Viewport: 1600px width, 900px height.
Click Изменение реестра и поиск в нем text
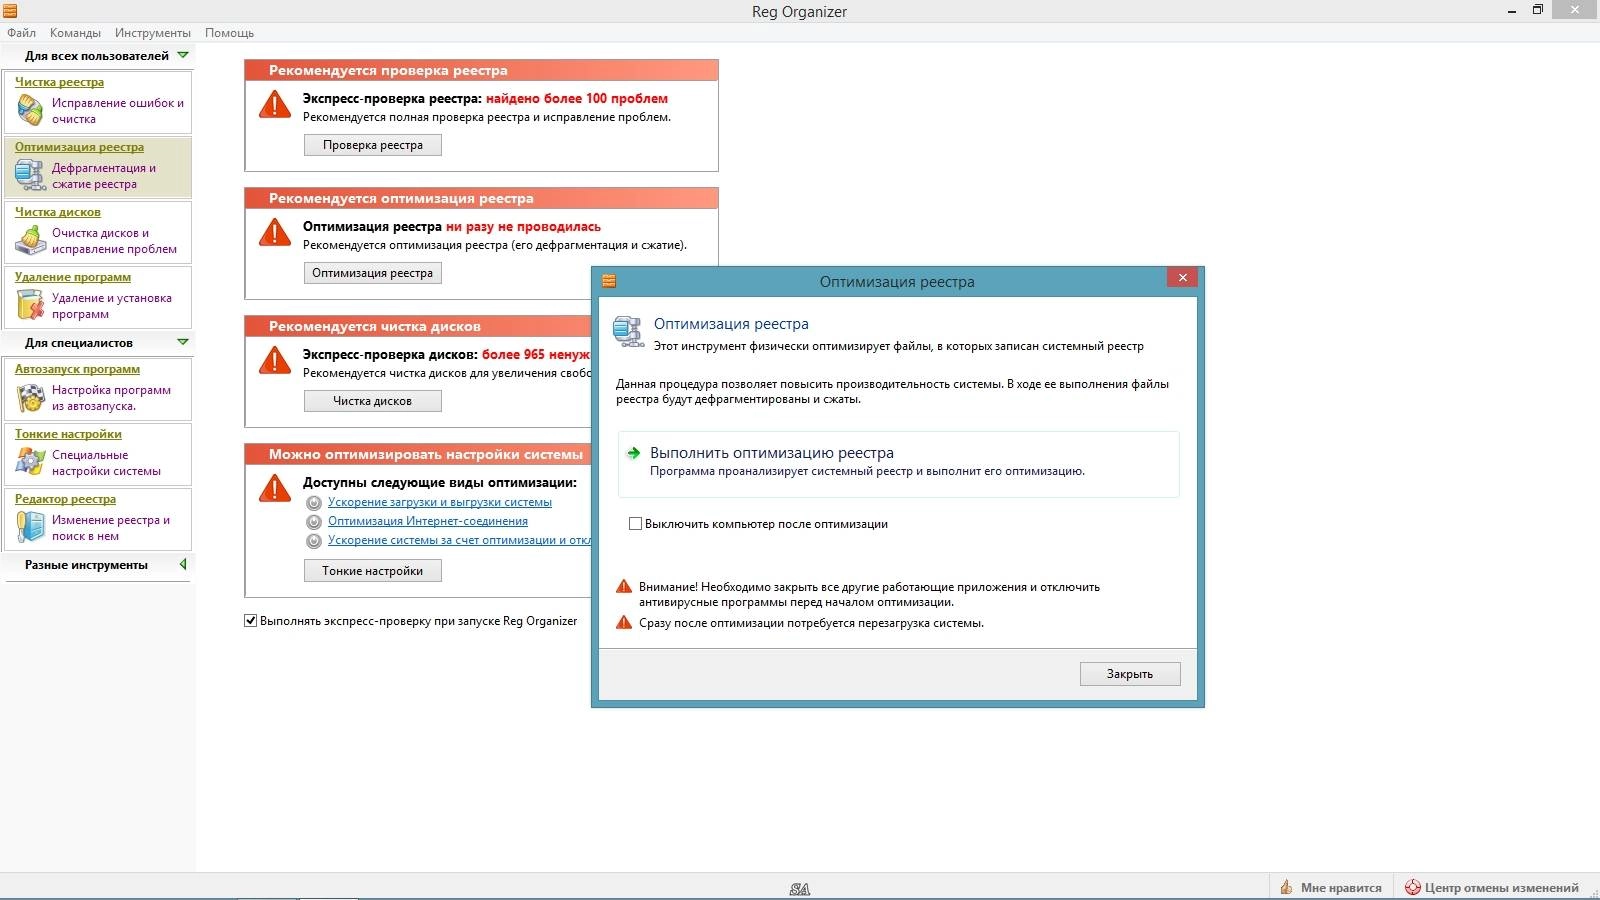click(x=111, y=528)
